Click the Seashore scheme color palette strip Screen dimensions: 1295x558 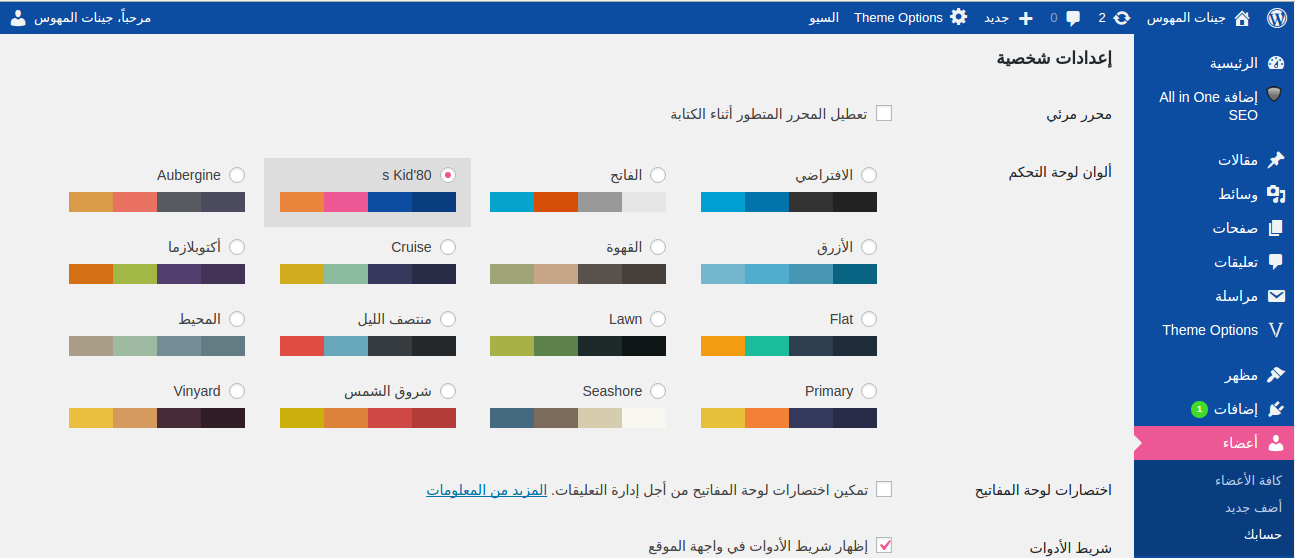pyautogui.click(x=578, y=418)
